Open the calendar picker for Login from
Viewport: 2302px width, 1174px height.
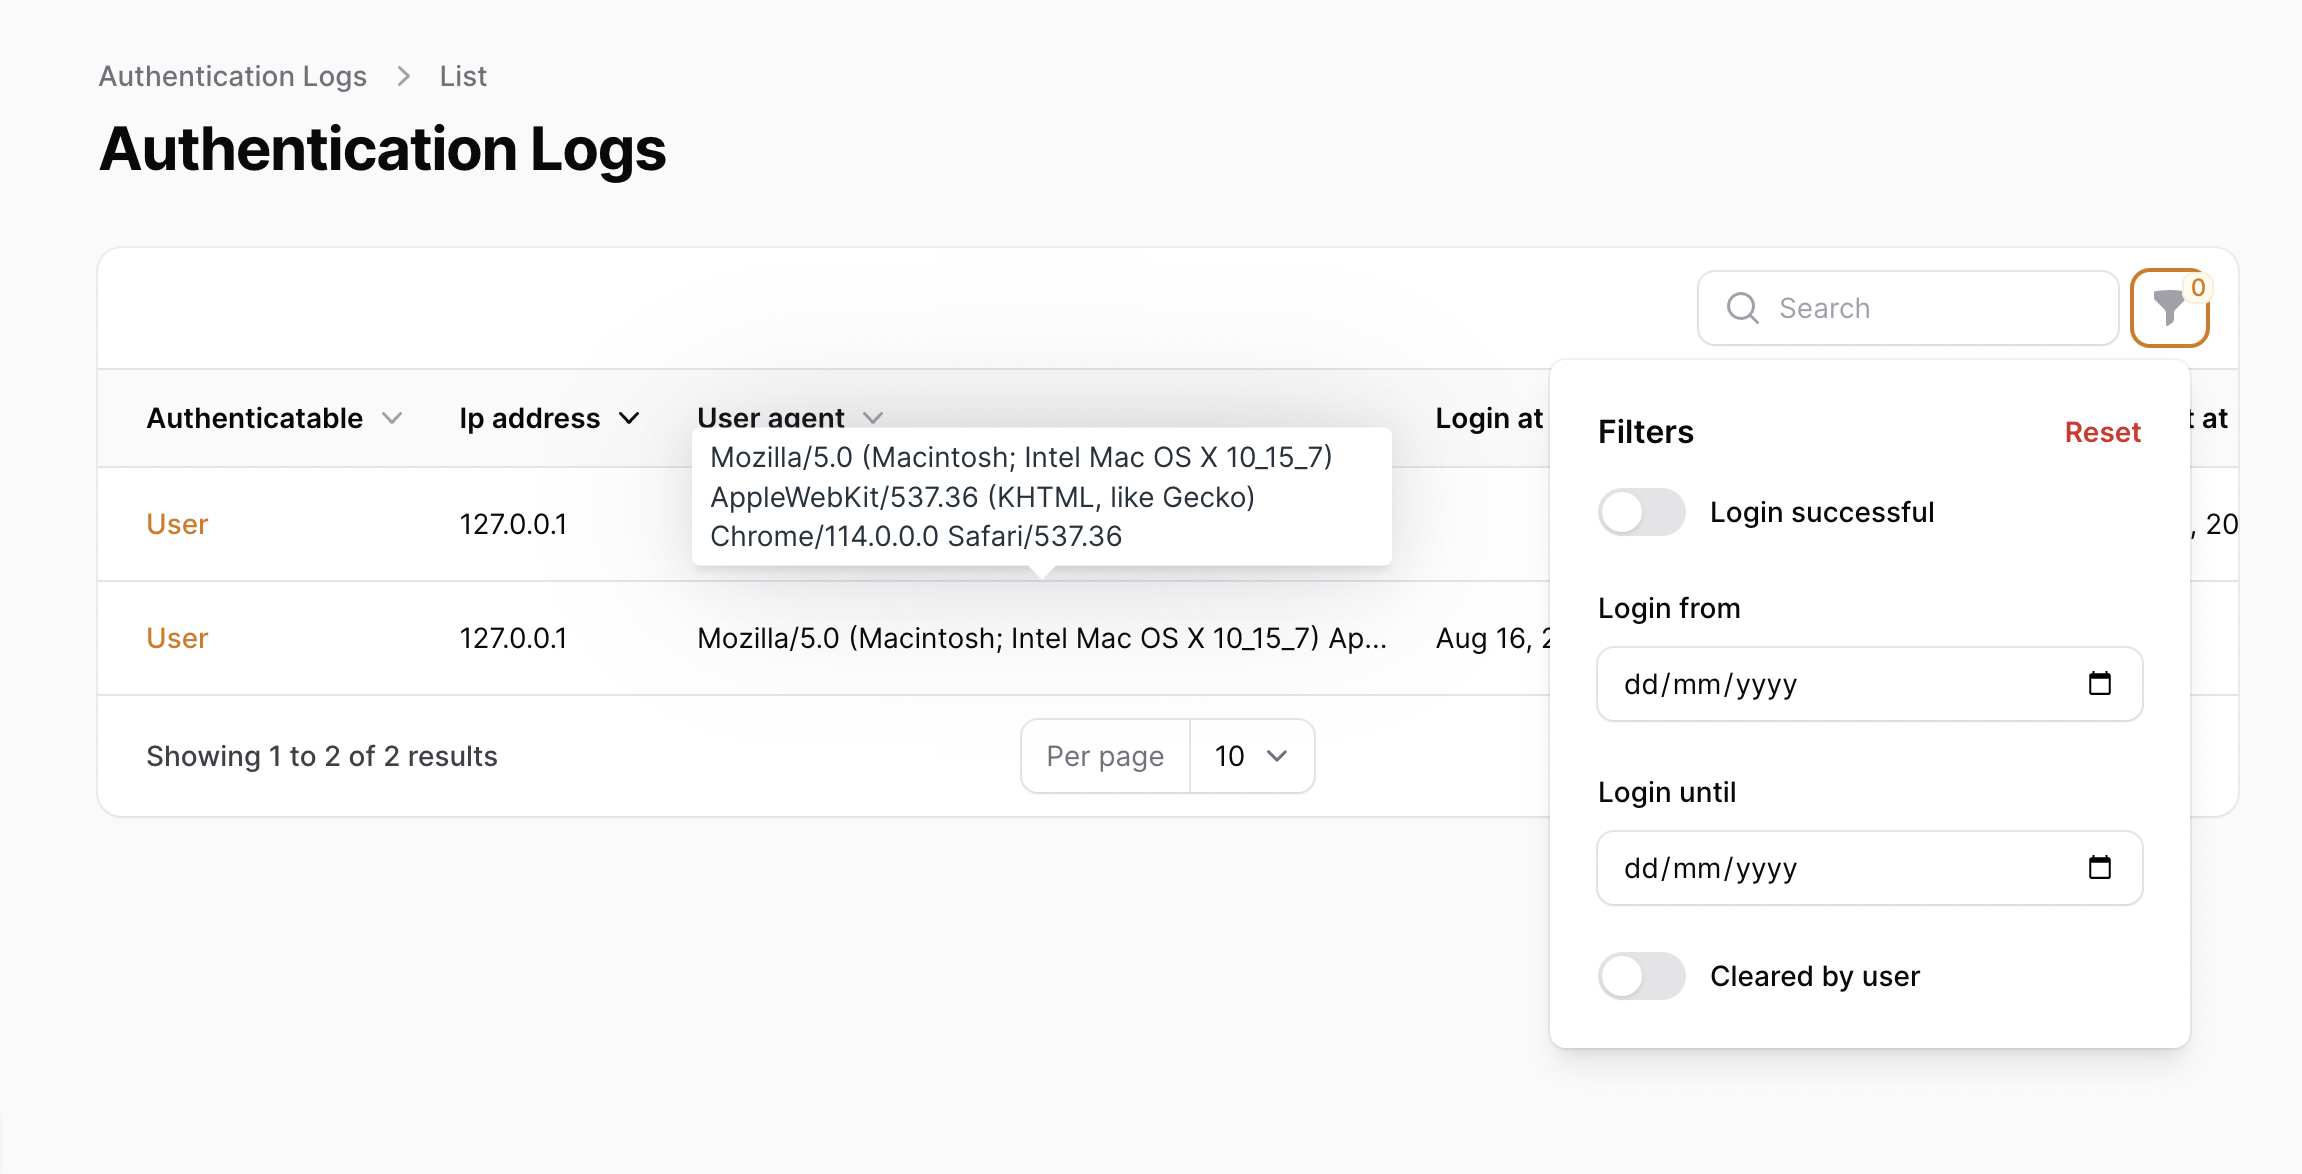[x=2100, y=684]
